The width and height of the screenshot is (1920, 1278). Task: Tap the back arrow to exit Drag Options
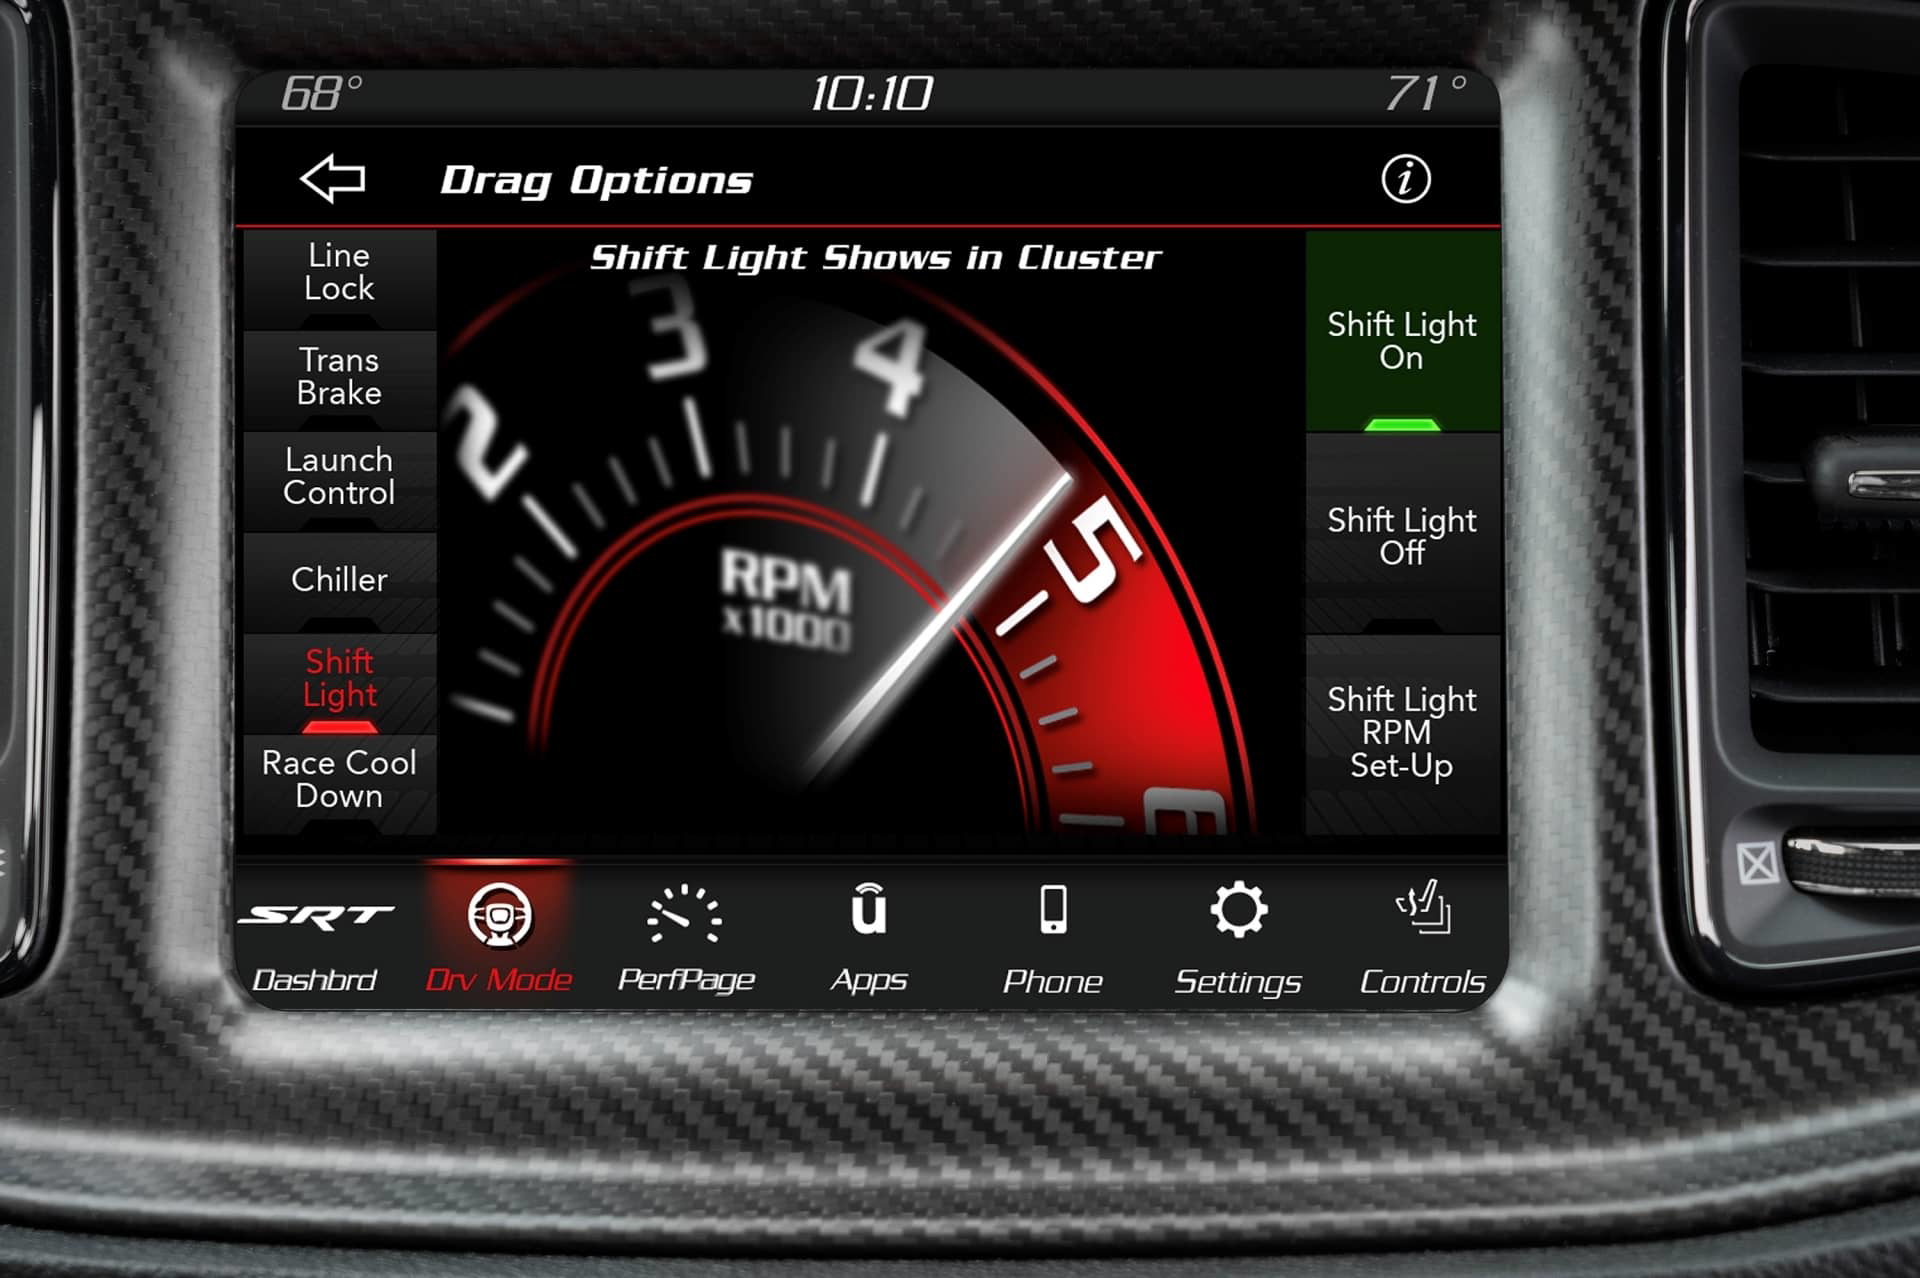tap(332, 180)
